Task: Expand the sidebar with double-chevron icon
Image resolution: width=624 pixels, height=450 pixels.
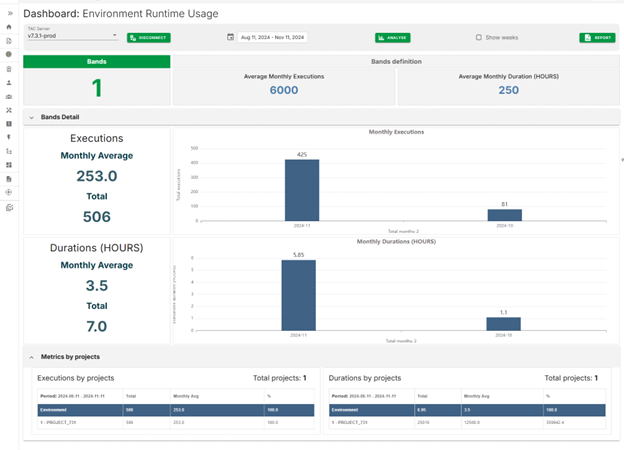Action: [x=9, y=13]
